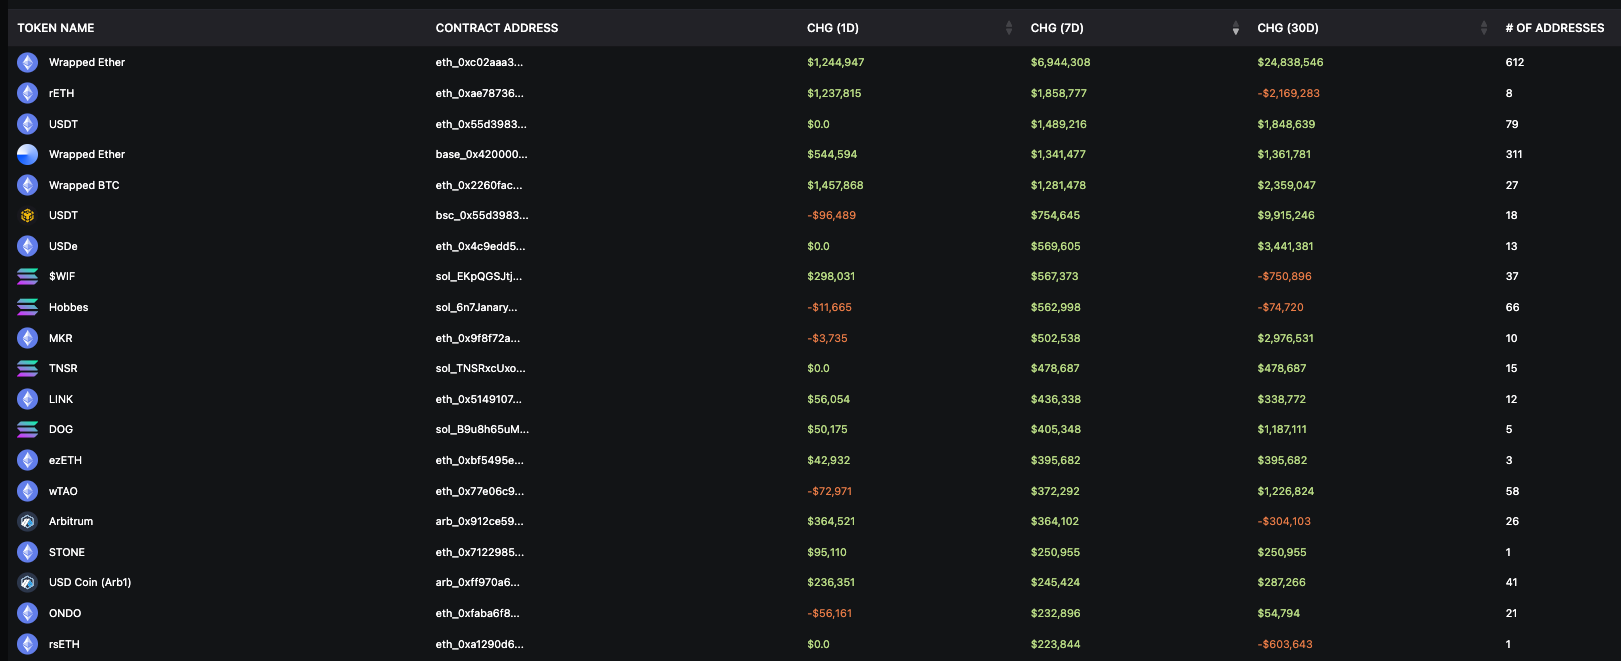Click the 30D change value $9,915,246
This screenshot has width=1621, height=661.
click(x=1286, y=215)
